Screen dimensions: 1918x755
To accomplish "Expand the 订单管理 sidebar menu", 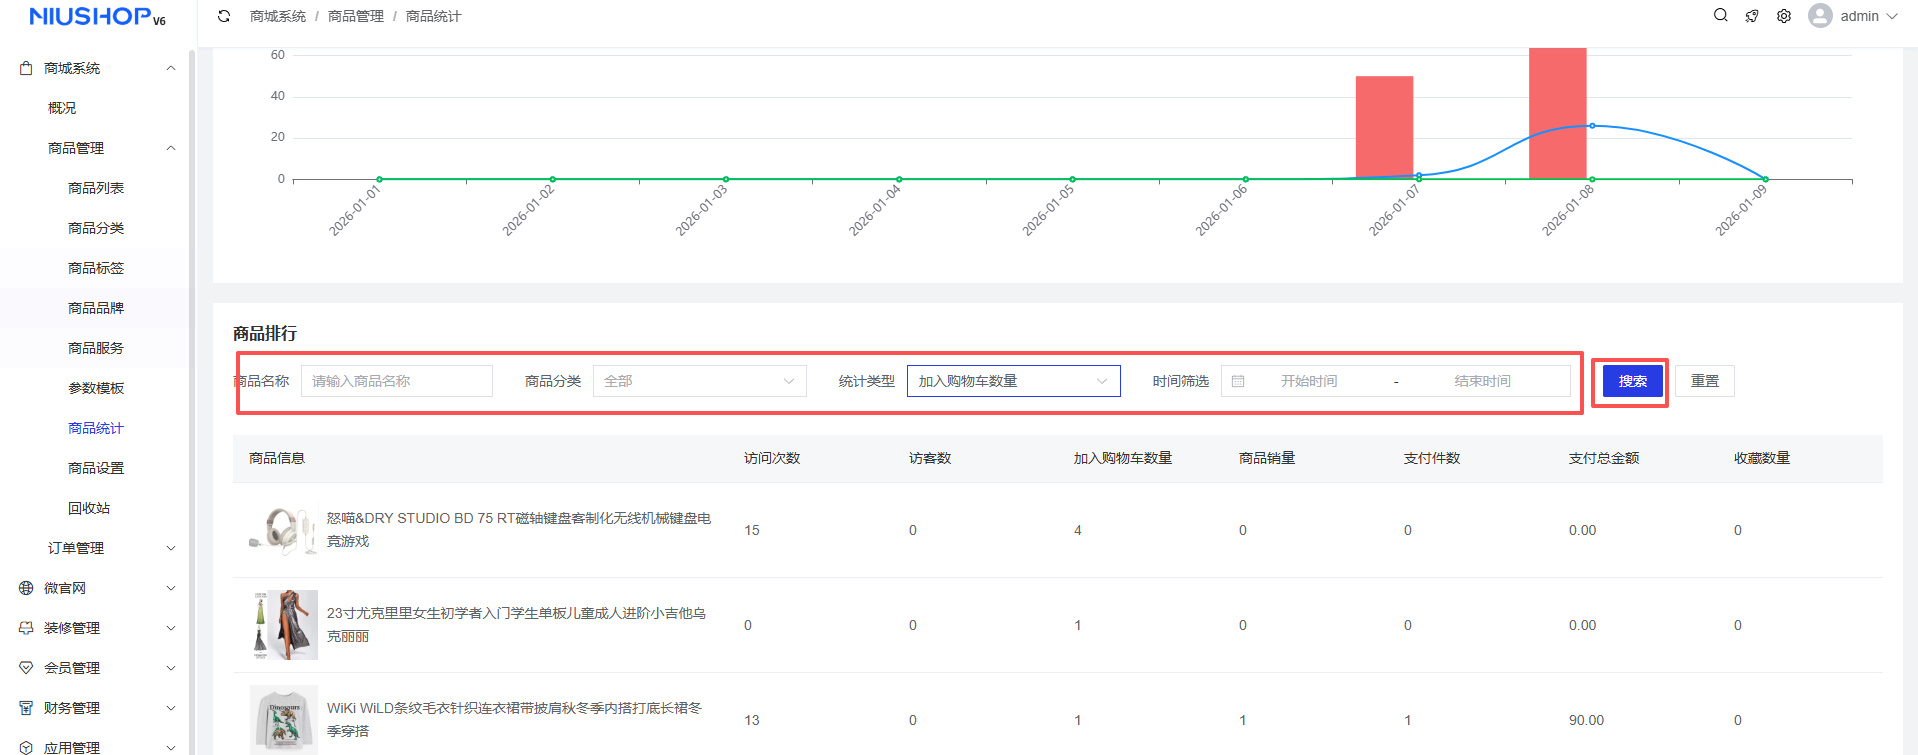I will point(110,548).
